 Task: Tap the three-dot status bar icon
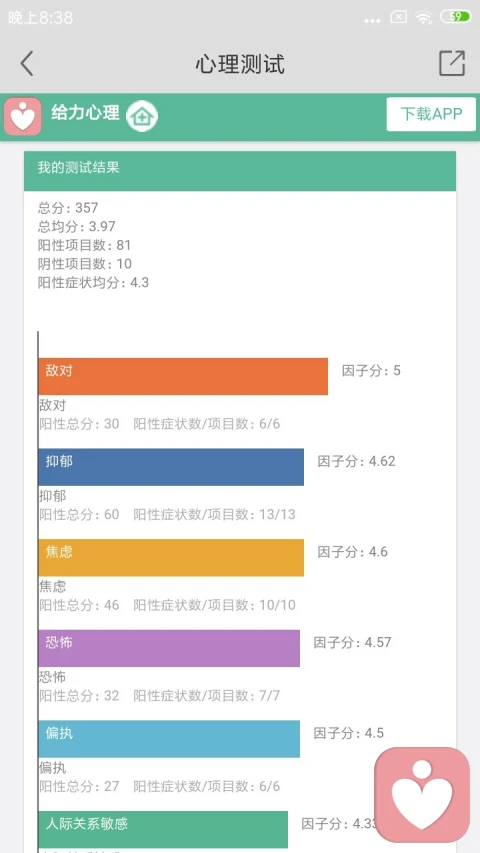coord(372,20)
